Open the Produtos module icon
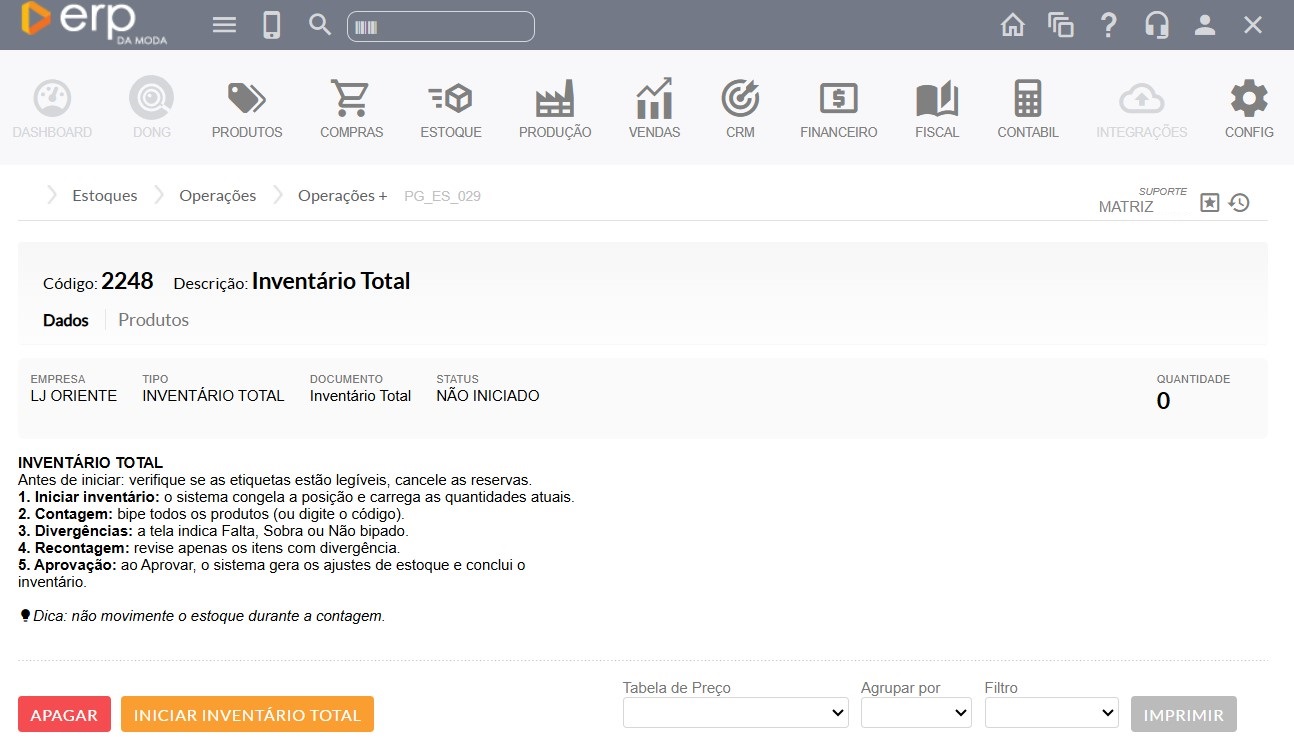The image size is (1294, 756). click(246, 108)
